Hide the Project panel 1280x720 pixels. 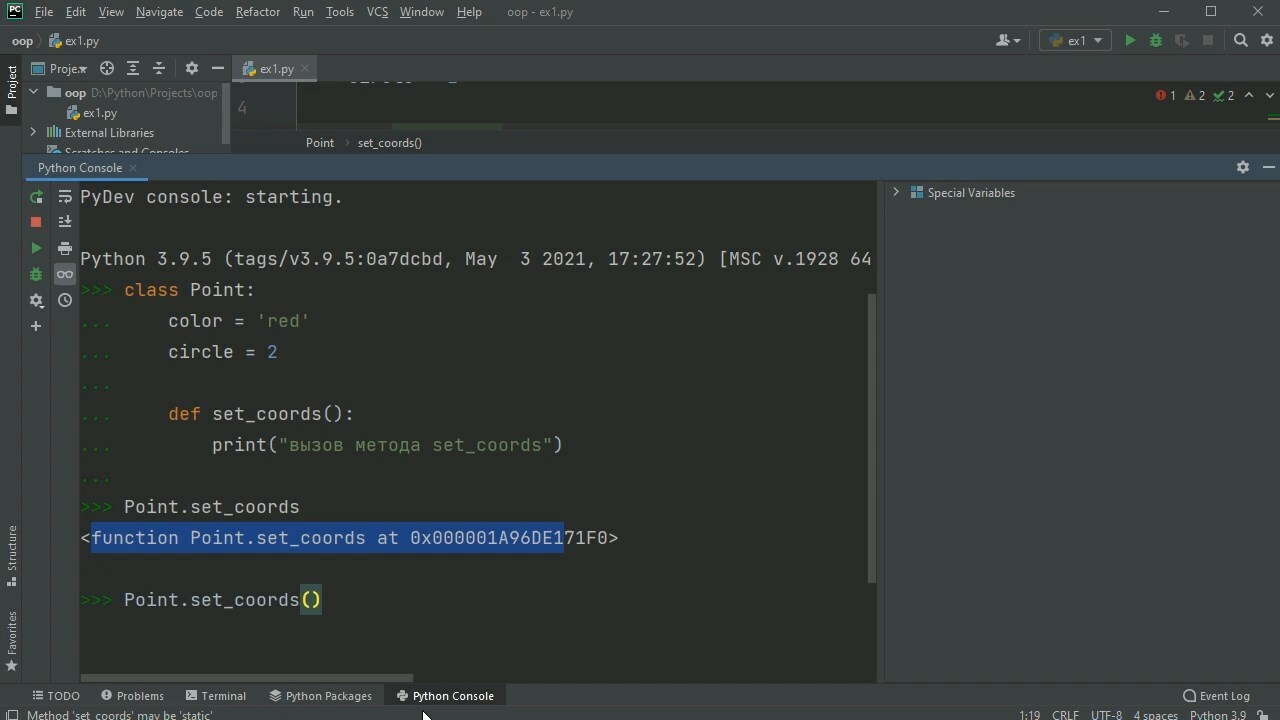point(217,69)
